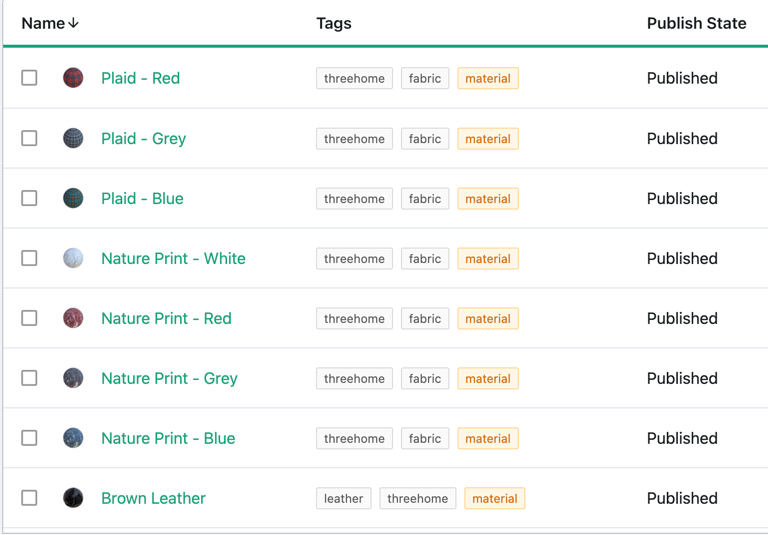The image size is (768, 535).
Task: Sort by Publish State column header
Action: click(696, 23)
